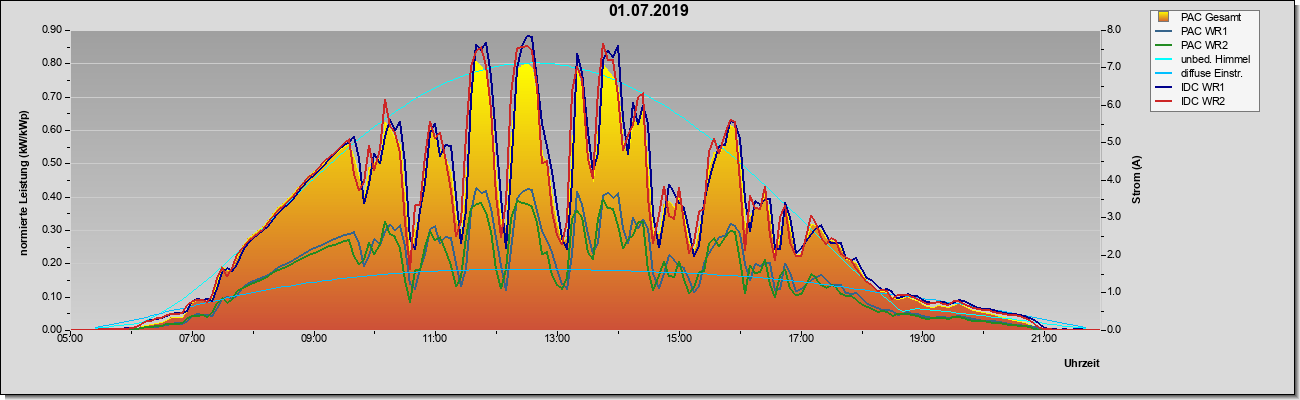Screen dimensions: 1300x400
Task: Click the 17:00 time axis label
Action: click(x=800, y=339)
